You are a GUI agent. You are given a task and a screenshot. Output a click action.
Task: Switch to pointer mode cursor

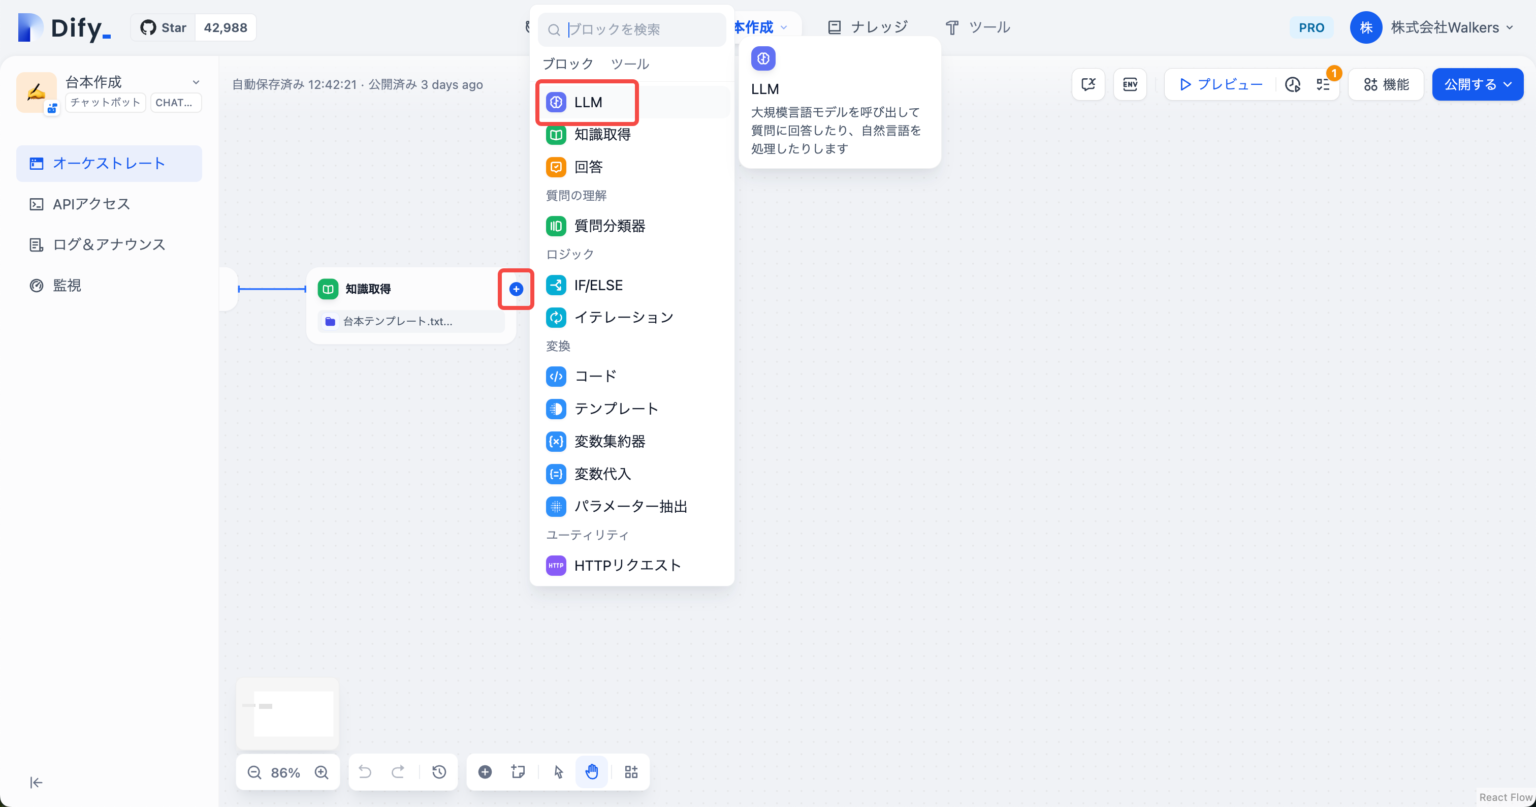click(558, 772)
